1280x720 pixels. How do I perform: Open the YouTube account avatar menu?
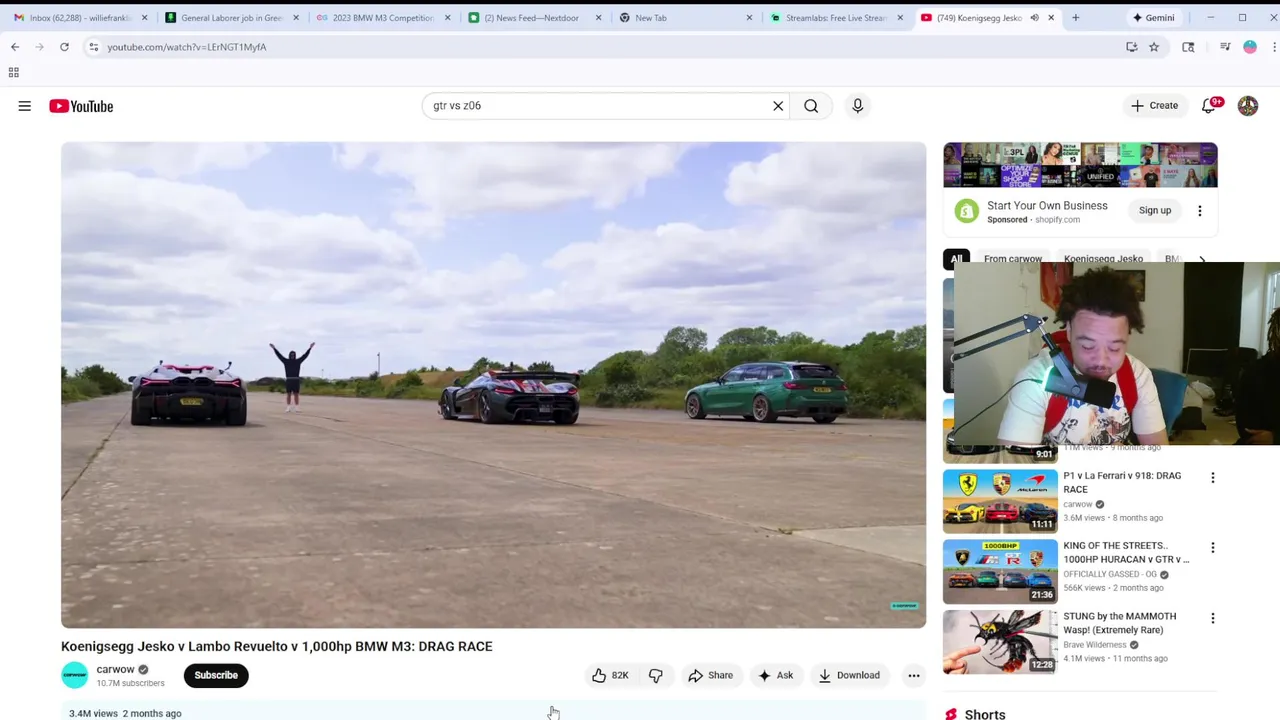(1248, 106)
